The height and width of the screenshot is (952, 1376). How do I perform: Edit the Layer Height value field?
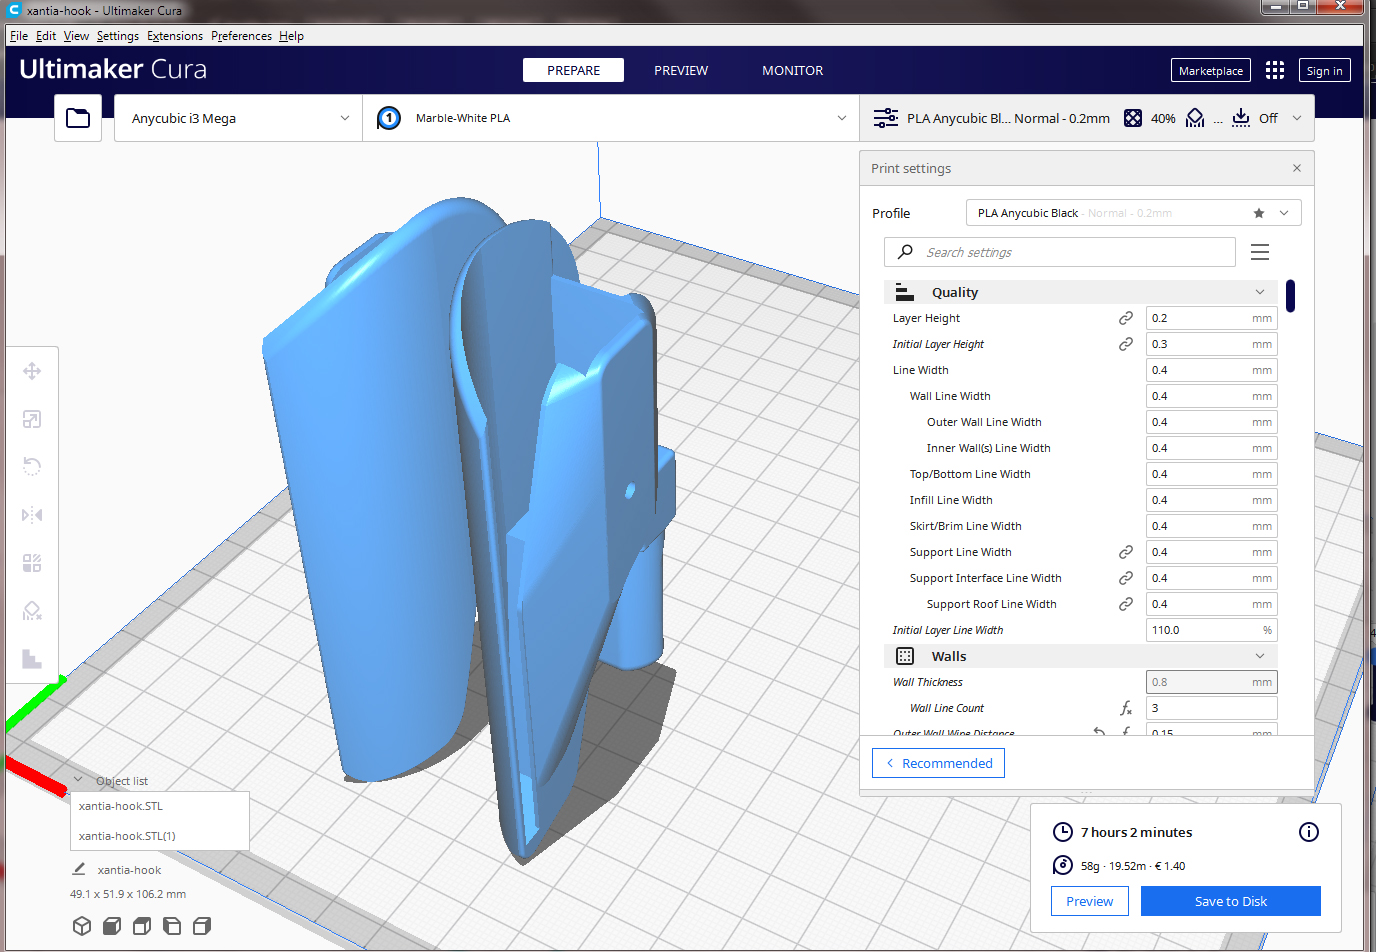coord(1212,318)
